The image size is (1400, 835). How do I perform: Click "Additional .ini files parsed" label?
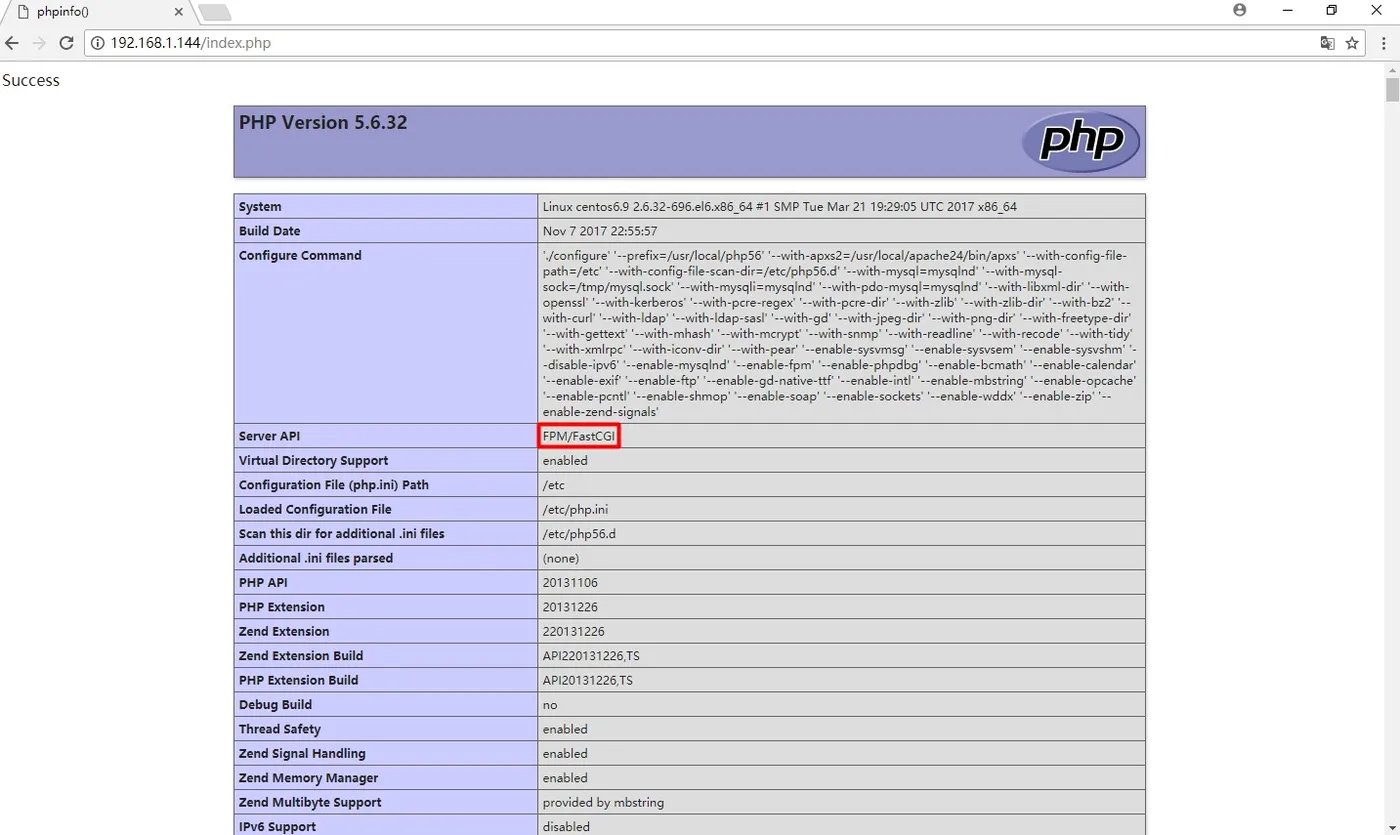click(x=316, y=558)
